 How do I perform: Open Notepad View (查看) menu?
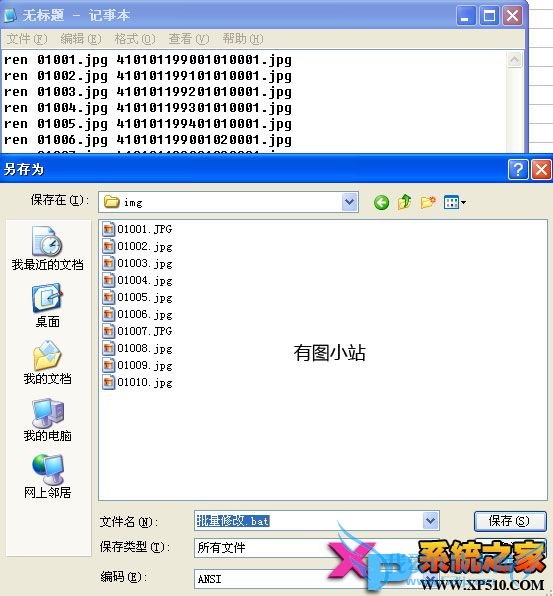189,39
